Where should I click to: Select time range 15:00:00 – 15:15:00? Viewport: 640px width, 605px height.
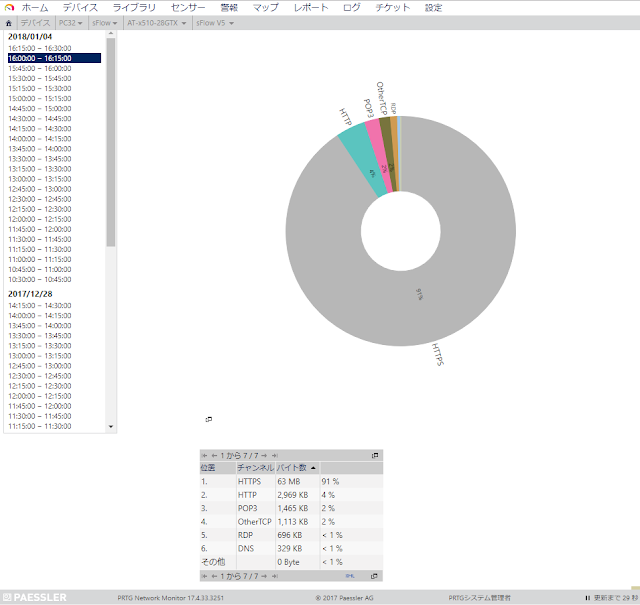click(x=40, y=98)
